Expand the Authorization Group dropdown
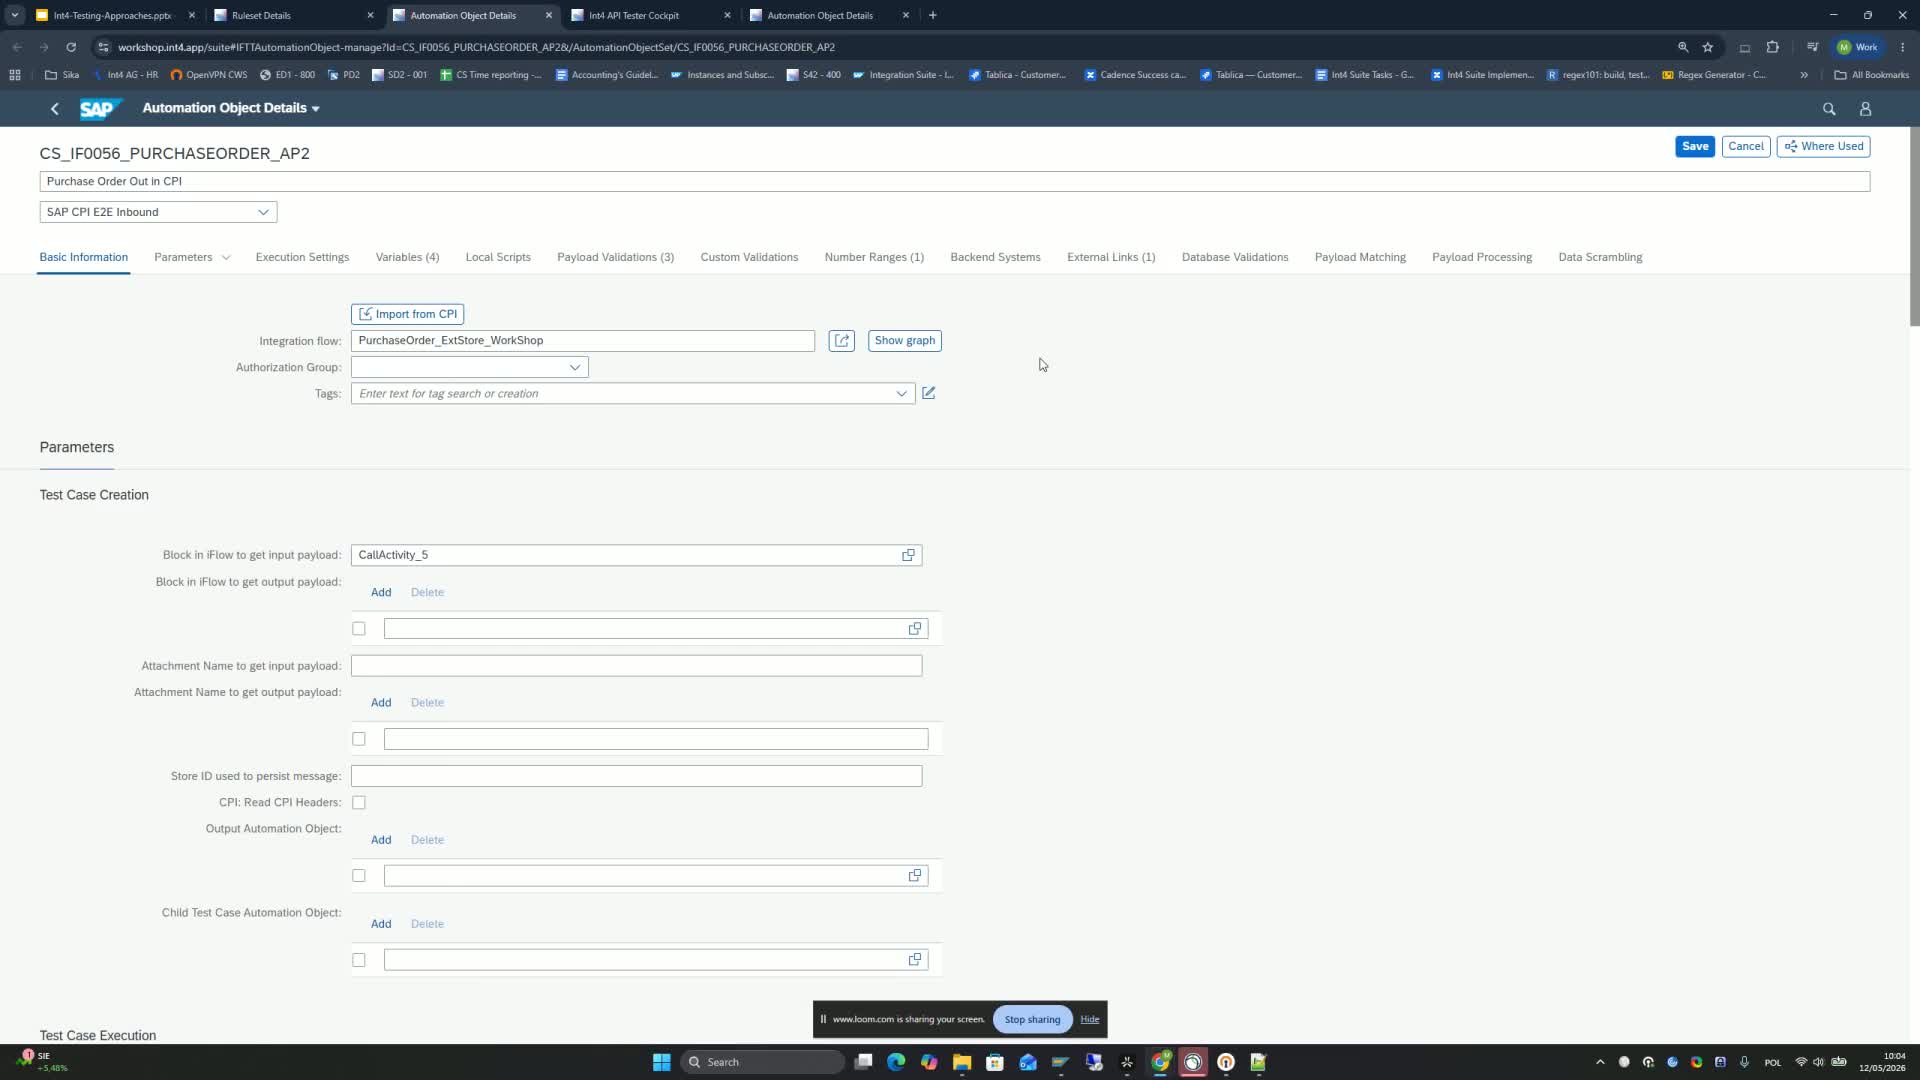 (575, 367)
